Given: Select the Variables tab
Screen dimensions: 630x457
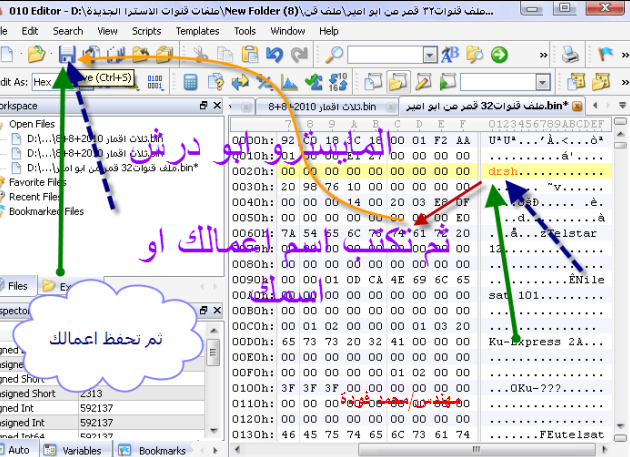Looking at the screenshot, I should [74, 450].
